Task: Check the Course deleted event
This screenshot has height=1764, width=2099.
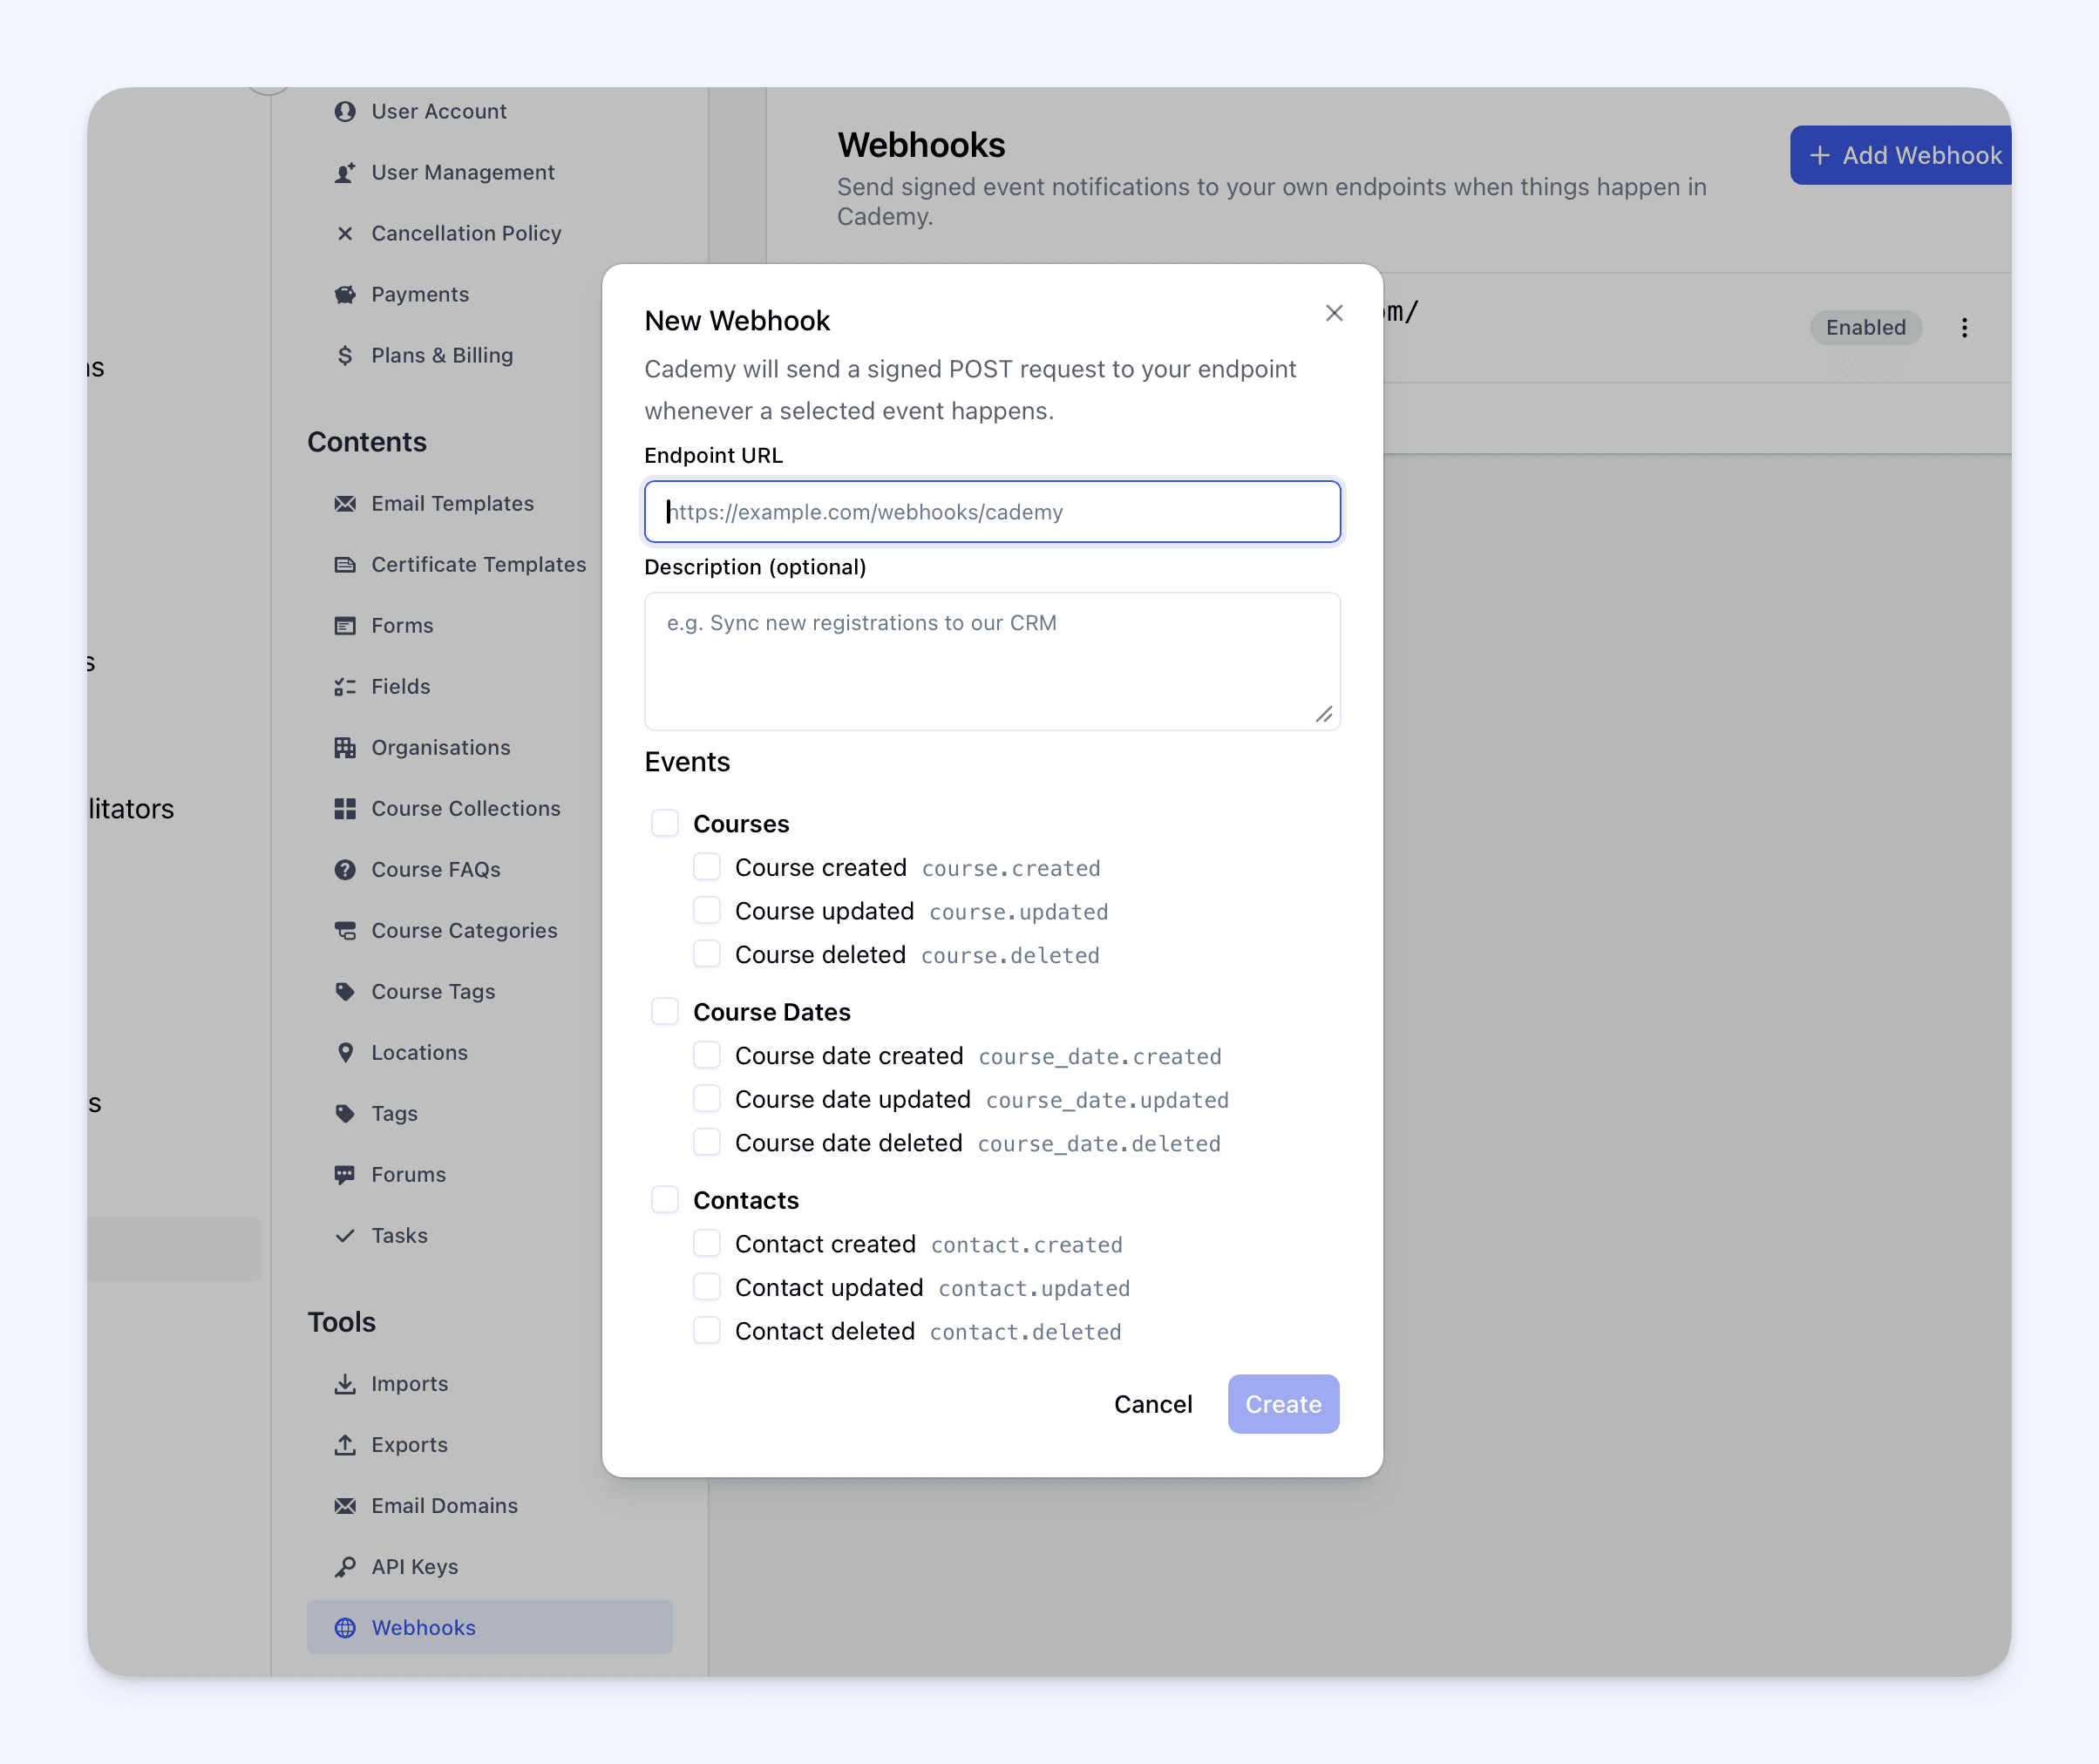Action: point(707,954)
